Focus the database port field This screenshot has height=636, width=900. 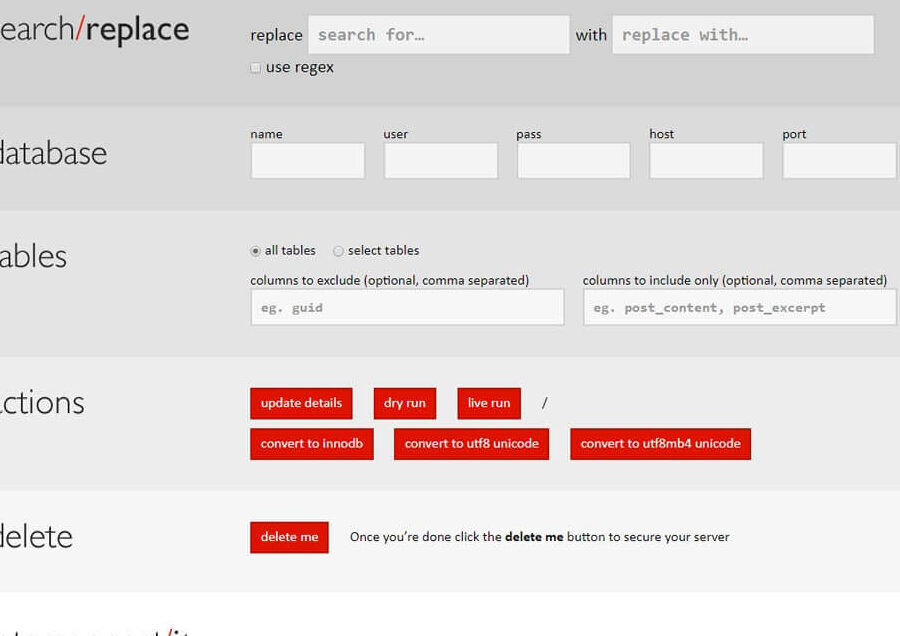click(x=839, y=161)
